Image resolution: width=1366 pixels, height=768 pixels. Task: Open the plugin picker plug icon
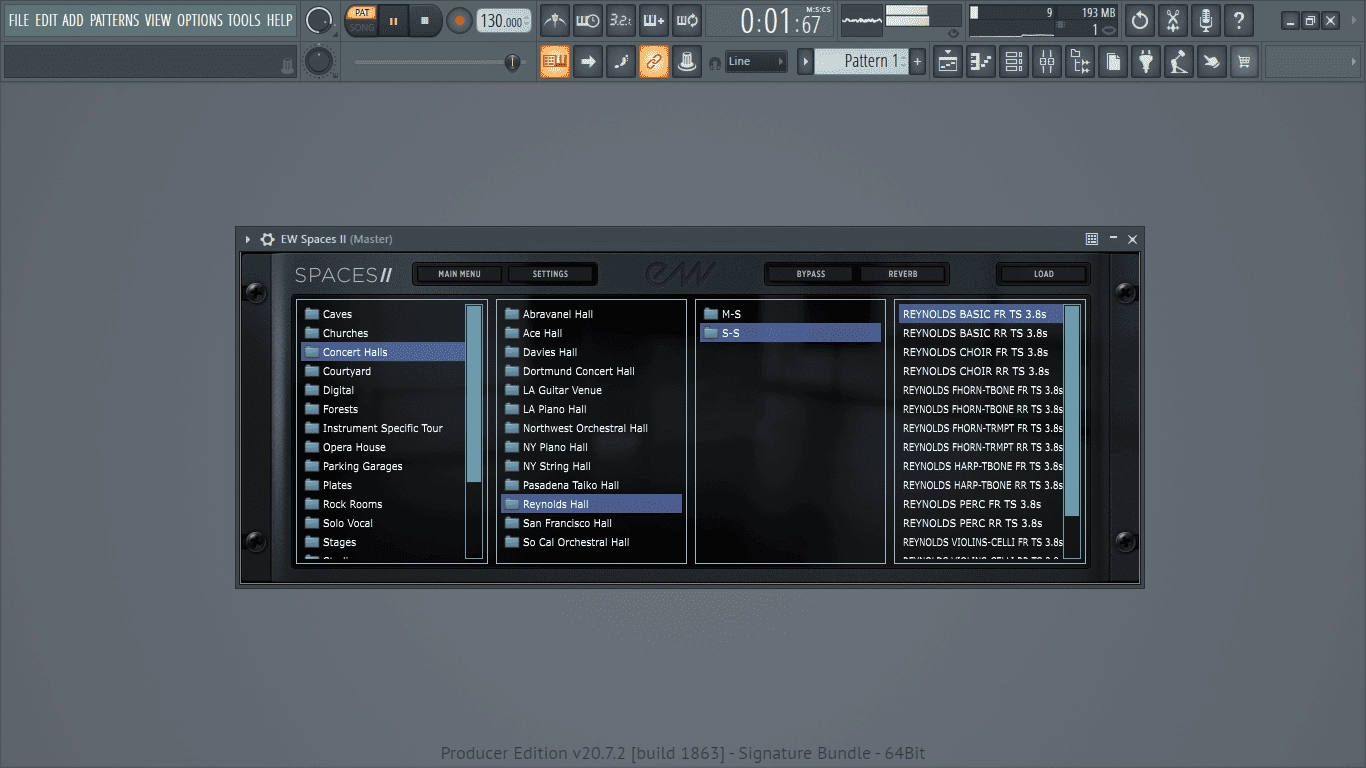click(1146, 61)
